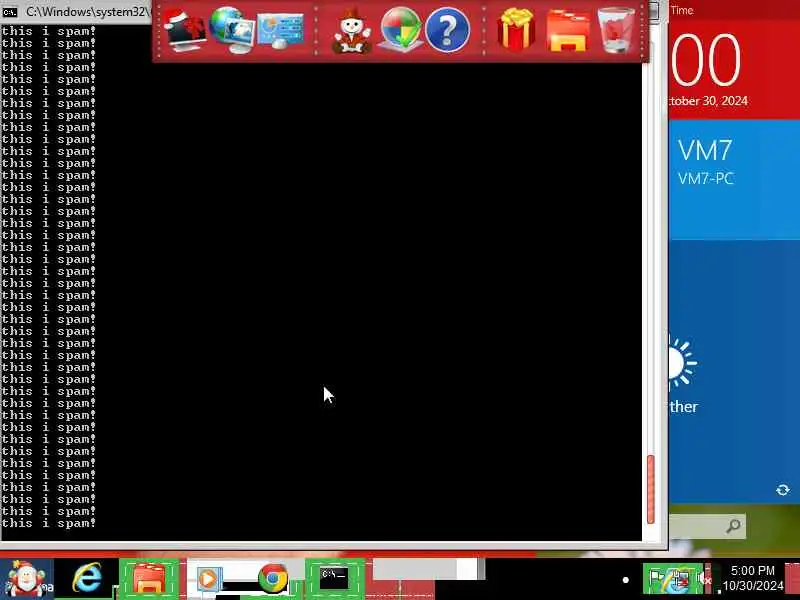Open the Action Center flag in the tray
Image resolution: width=800 pixels, height=600 pixels.
point(656,579)
